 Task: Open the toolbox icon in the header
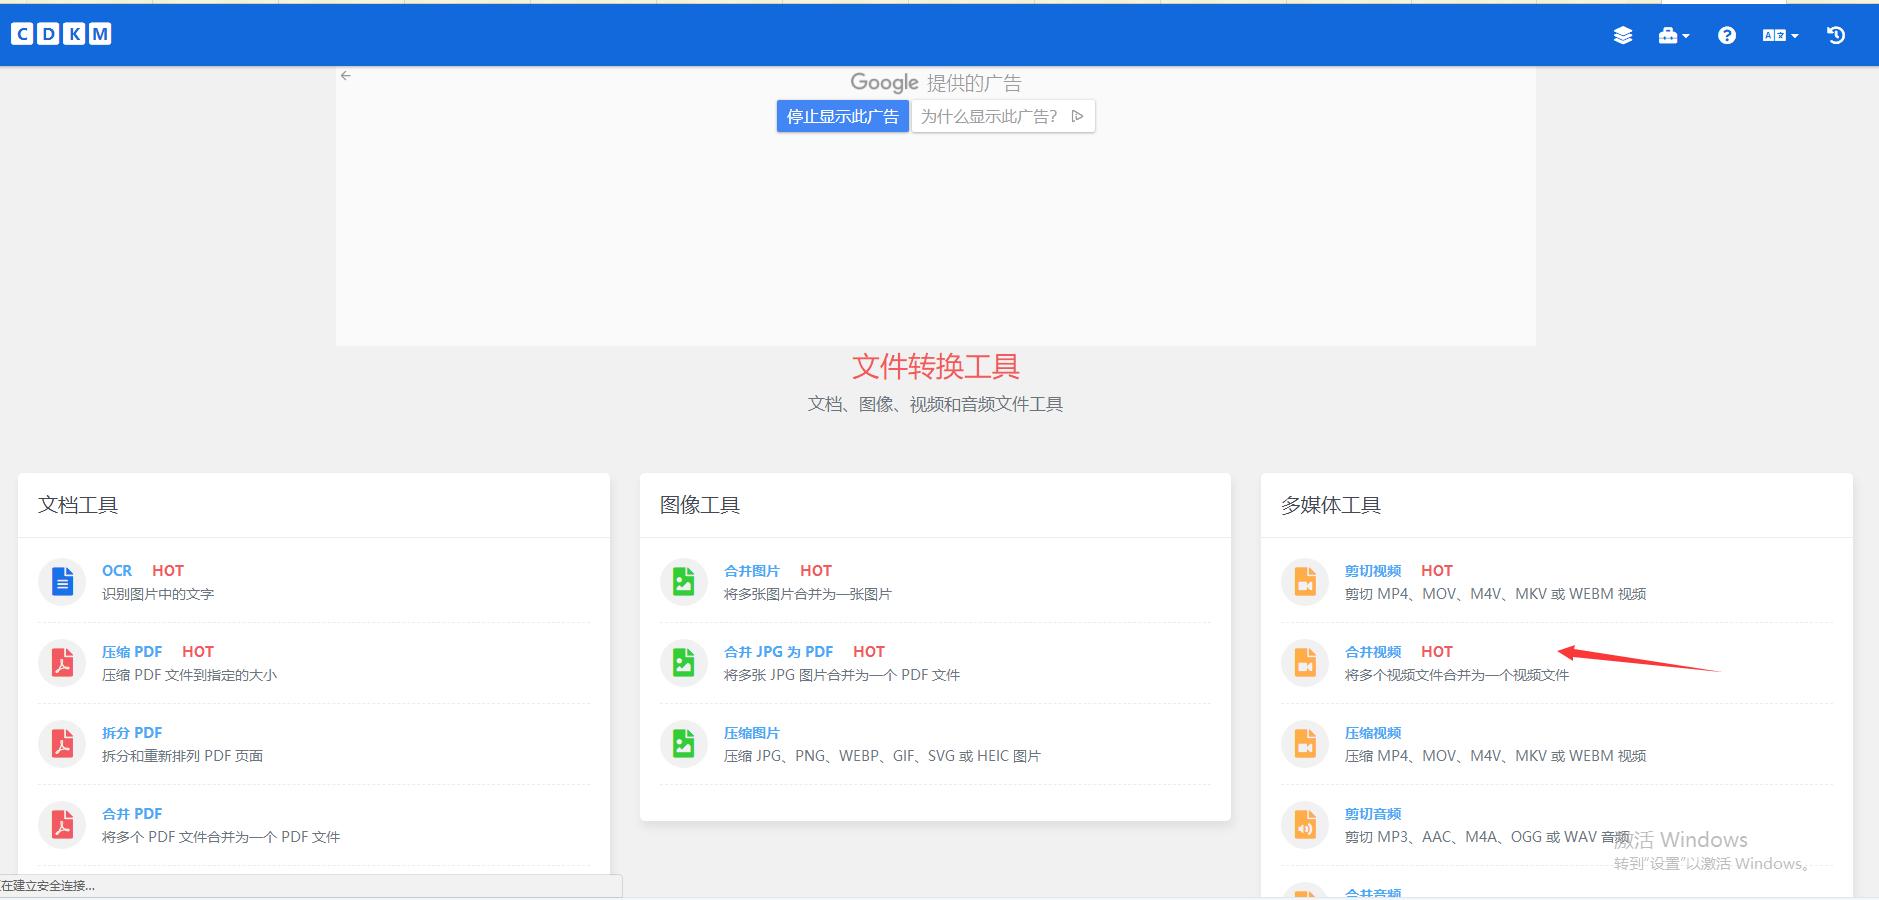click(1668, 34)
